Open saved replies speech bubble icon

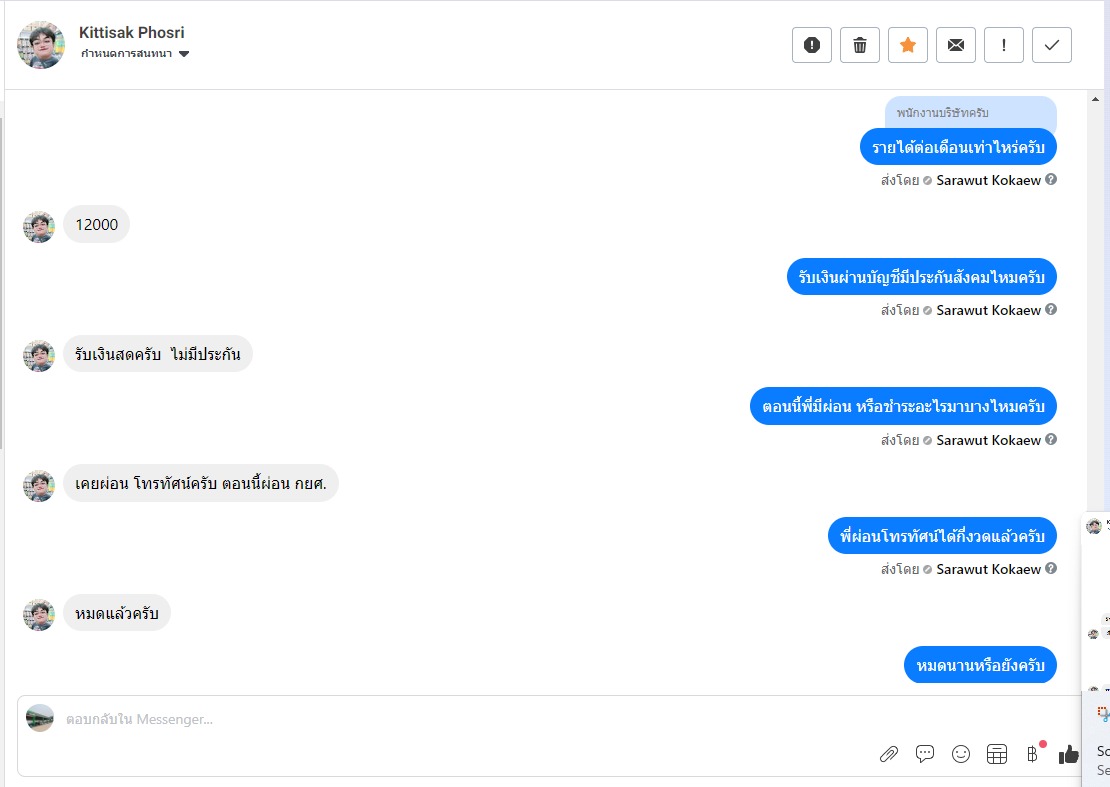[925, 754]
